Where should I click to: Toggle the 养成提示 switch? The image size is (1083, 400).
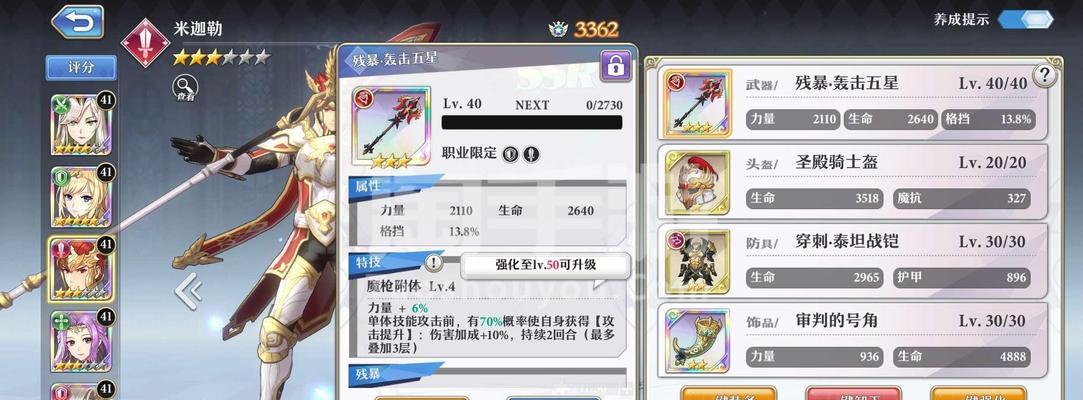(x=1026, y=19)
